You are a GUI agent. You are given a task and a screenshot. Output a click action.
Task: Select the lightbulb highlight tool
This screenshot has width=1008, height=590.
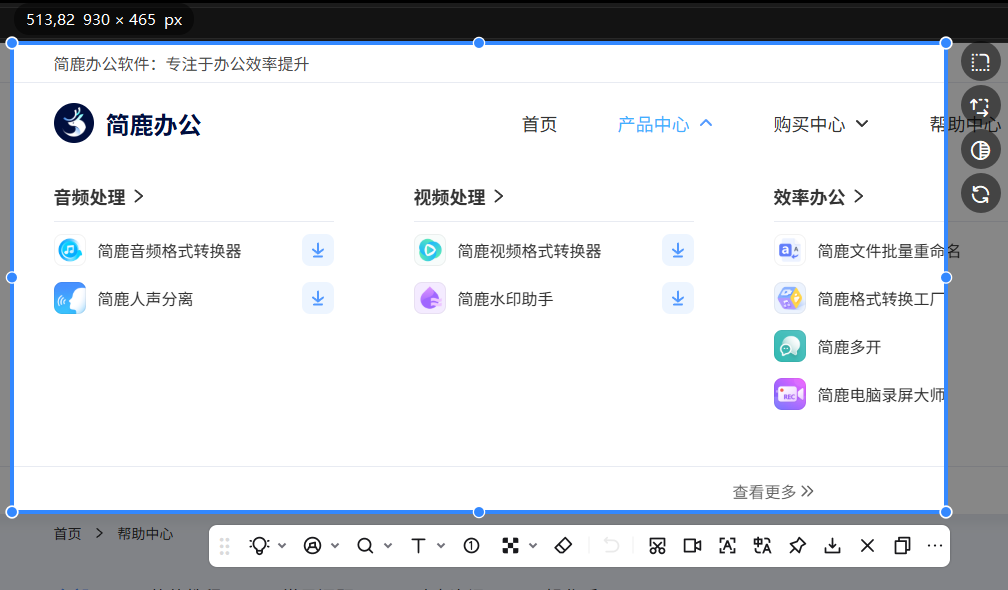coord(259,546)
